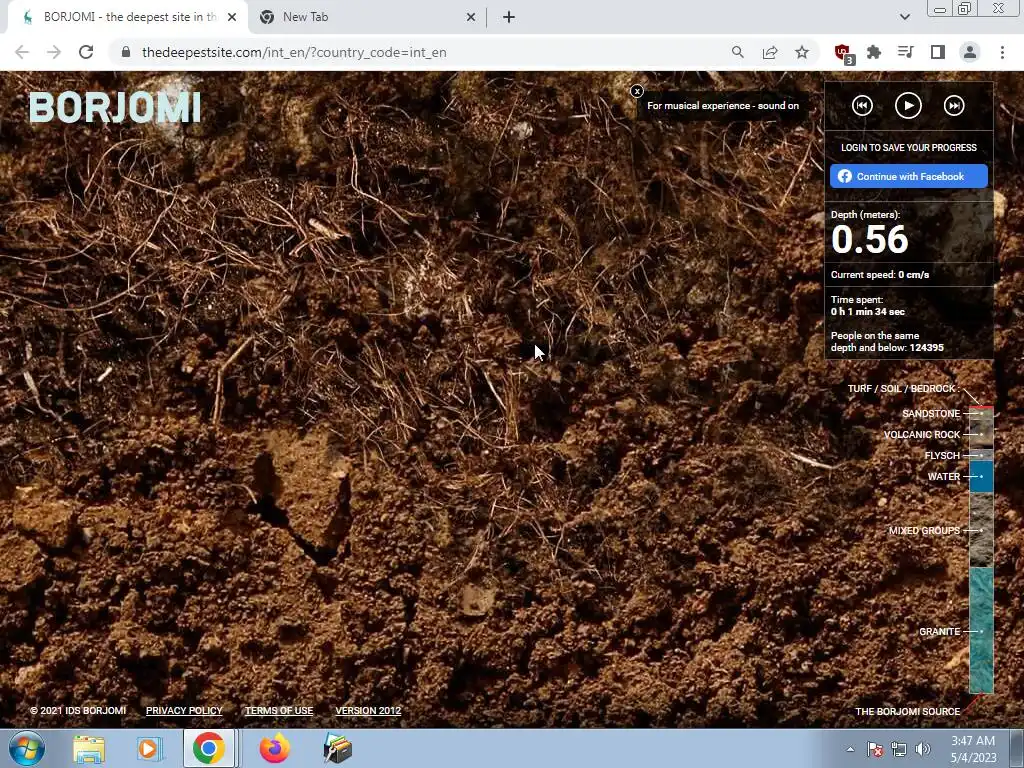
Task: Open the Version 2012 link
Action: [368, 711]
